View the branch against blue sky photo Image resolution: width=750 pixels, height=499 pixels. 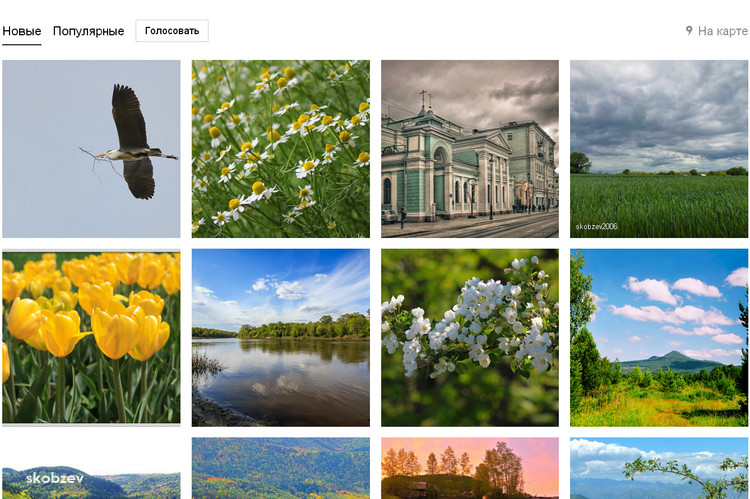(x=658, y=469)
